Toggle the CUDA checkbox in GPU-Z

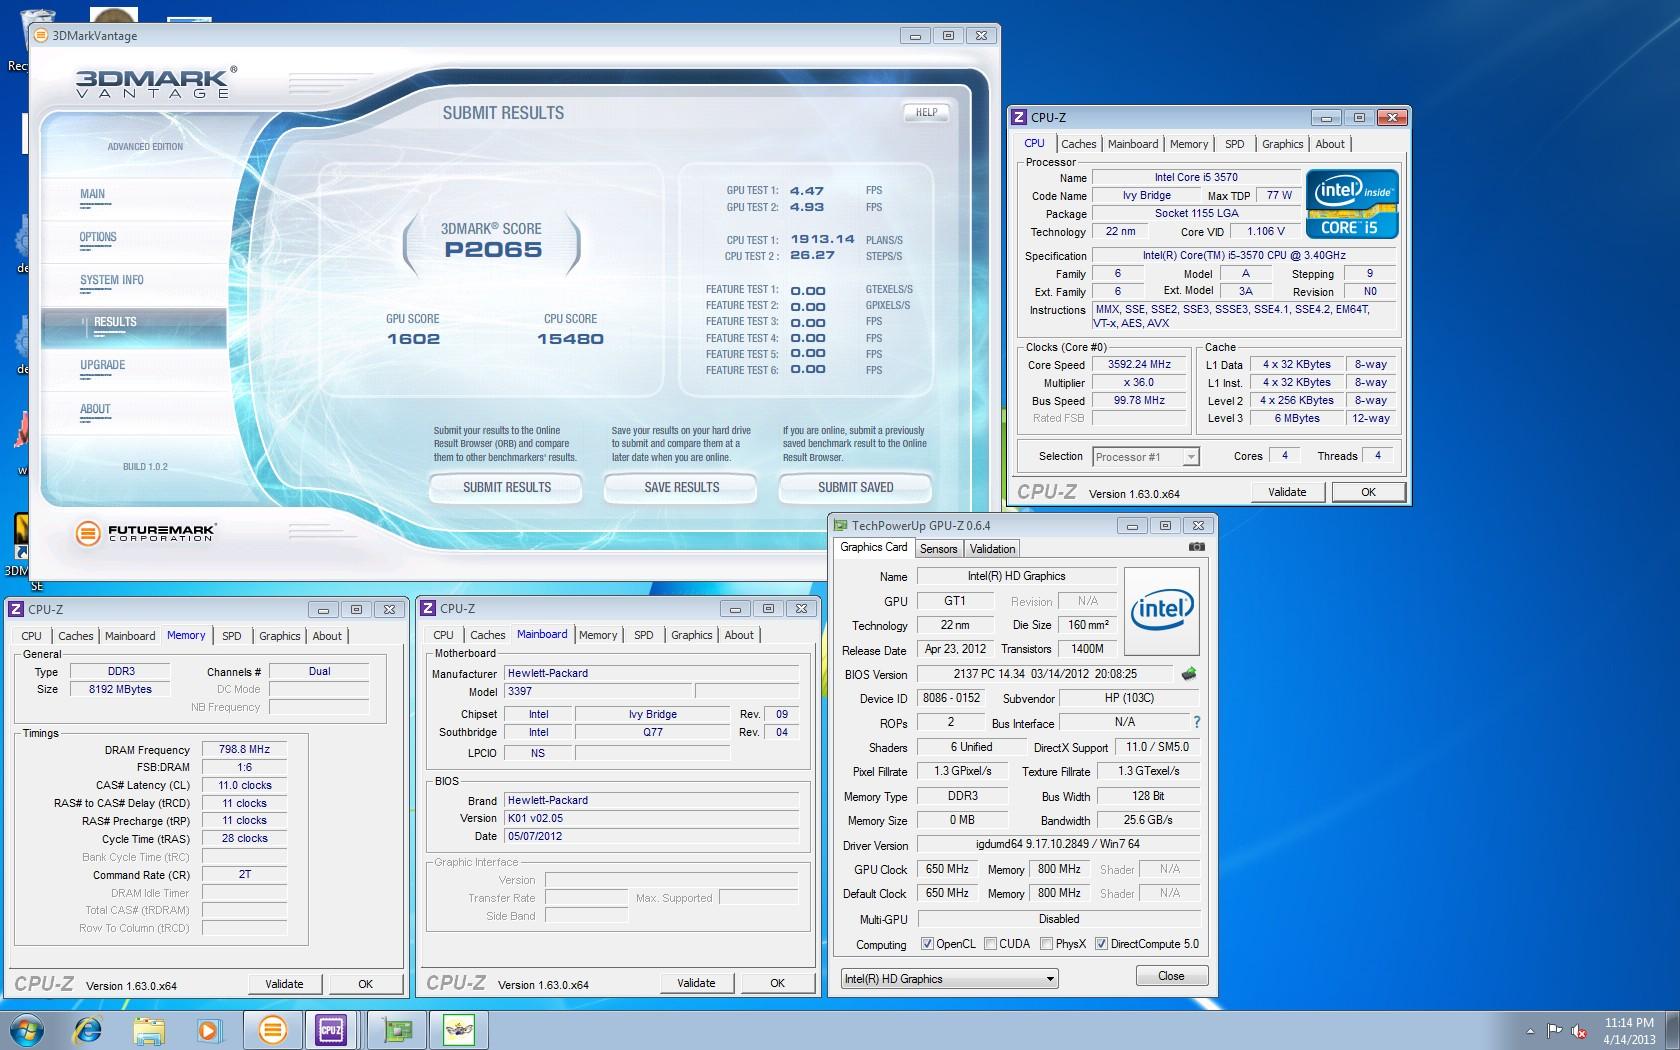pyautogui.click(x=990, y=944)
